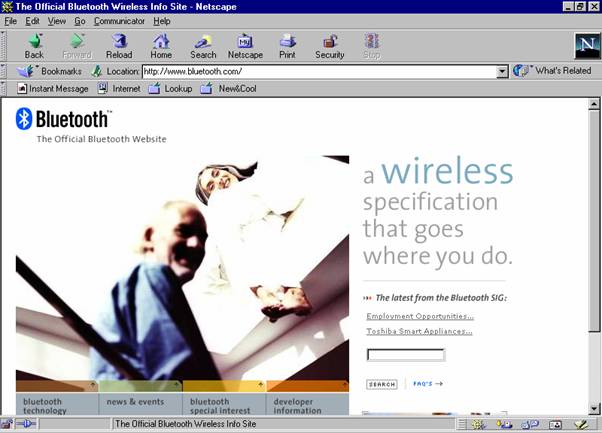The width and height of the screenshot is (602, 433).
Task: Open Navigator from component bar
Action: [478, 424]
